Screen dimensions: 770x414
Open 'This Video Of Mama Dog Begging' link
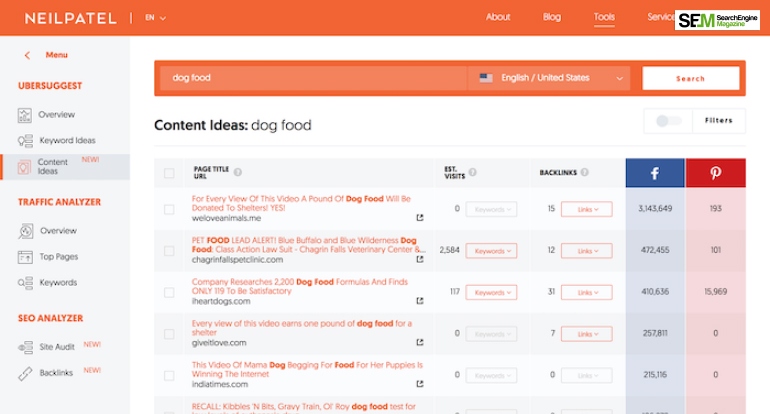(307, 369)
